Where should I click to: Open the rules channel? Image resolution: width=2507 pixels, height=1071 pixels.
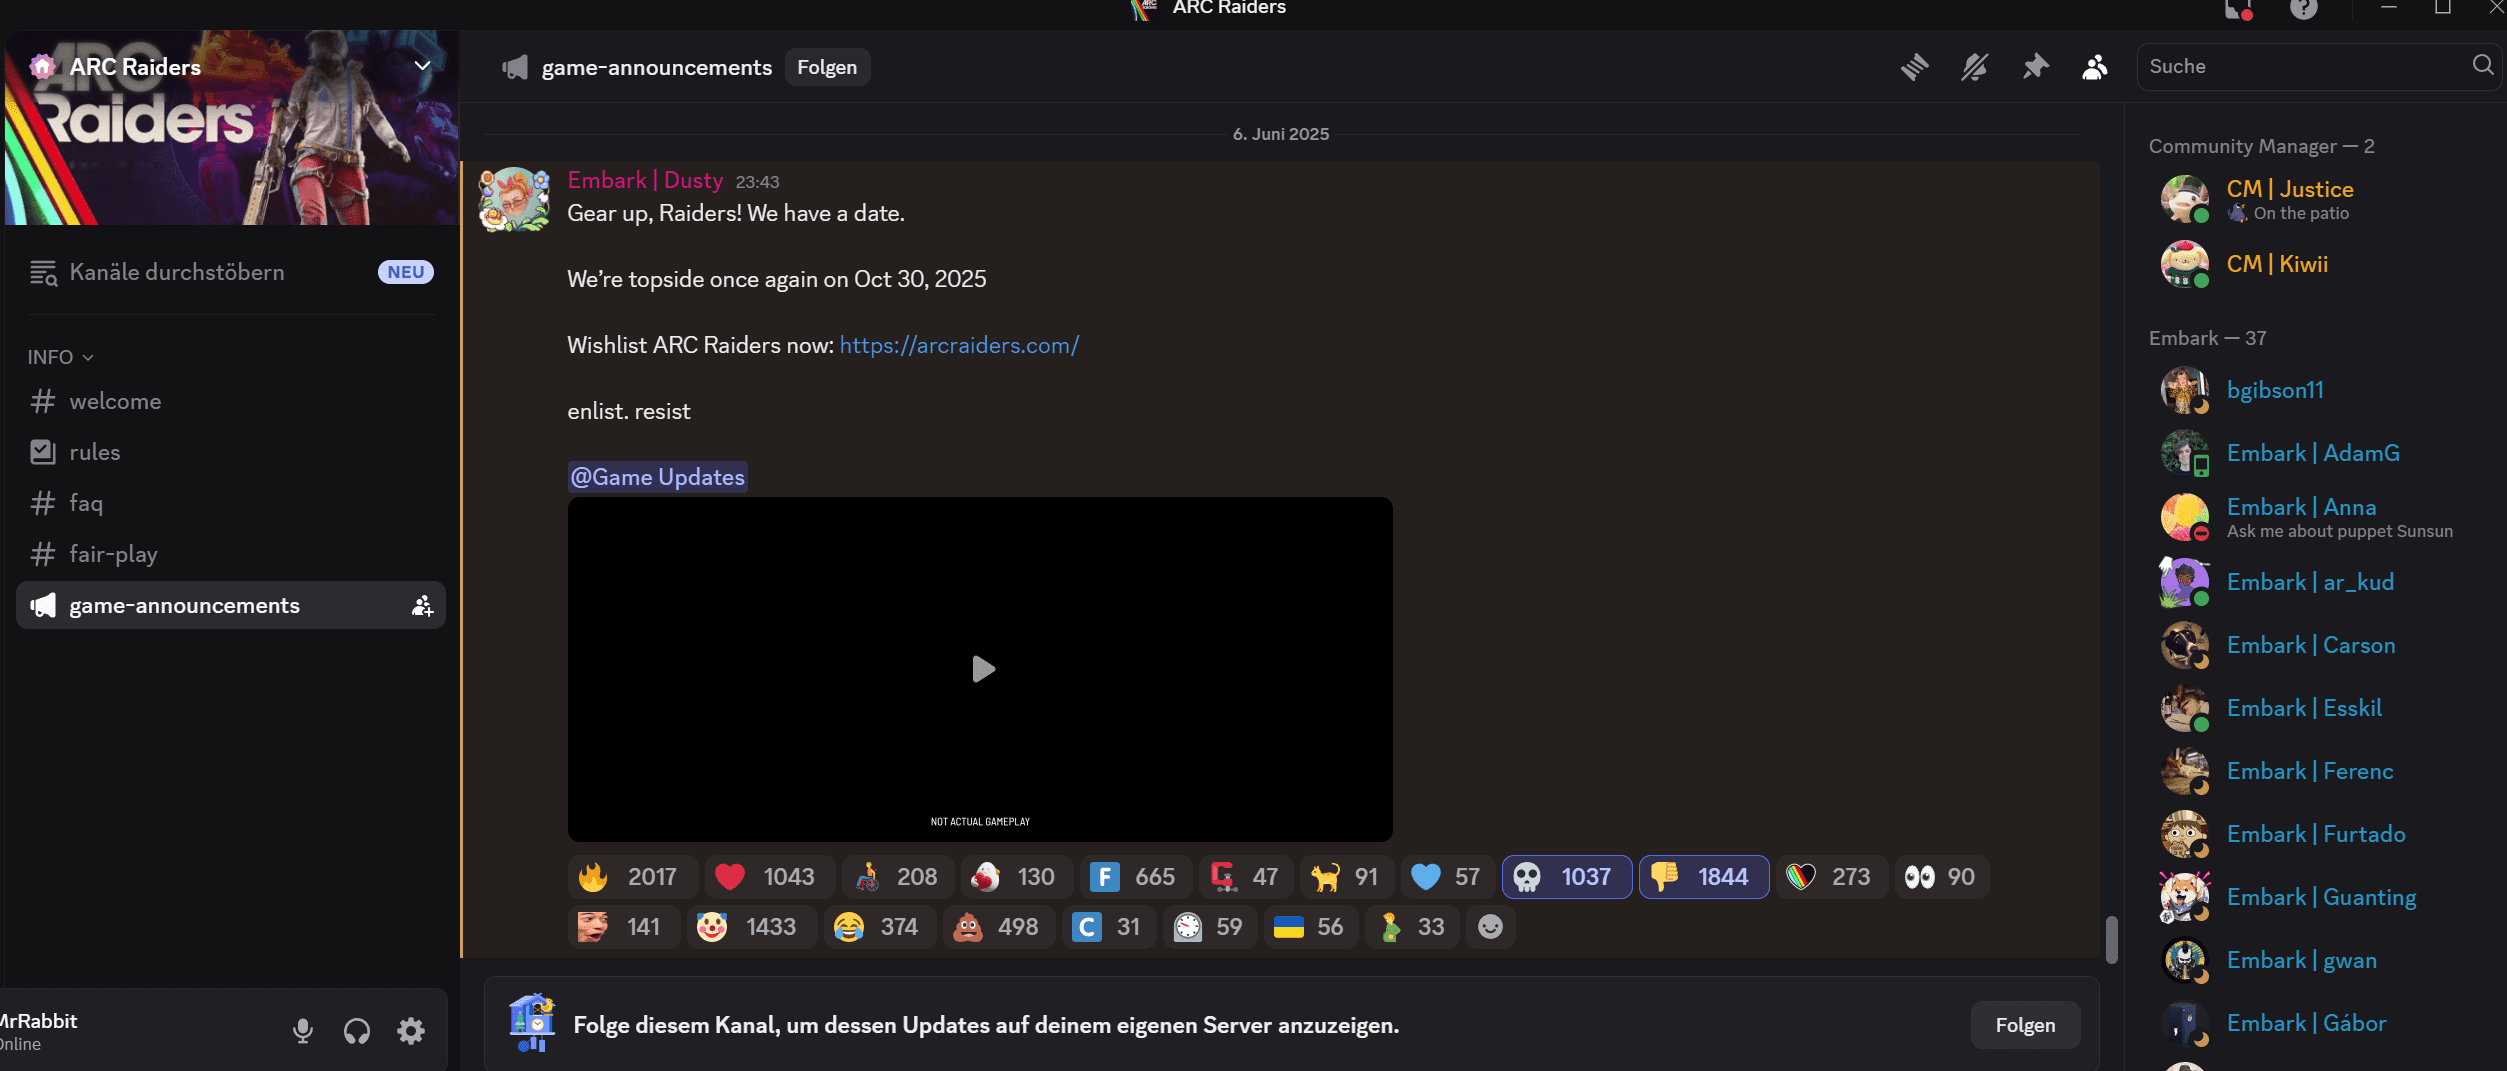pyautogui.click(x=231, y=452)
